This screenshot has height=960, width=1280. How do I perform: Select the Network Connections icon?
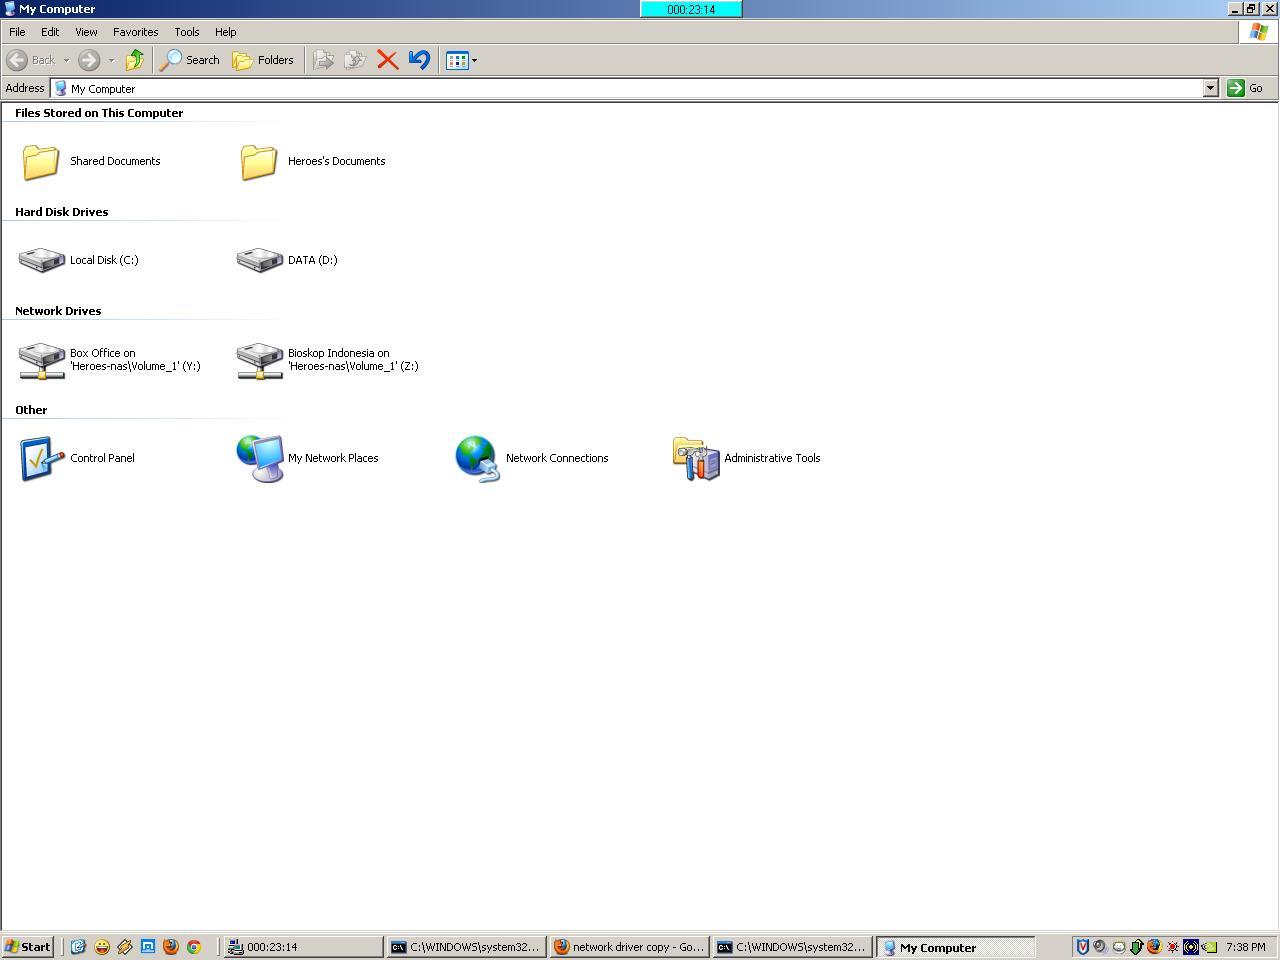[x=478, y=458]
